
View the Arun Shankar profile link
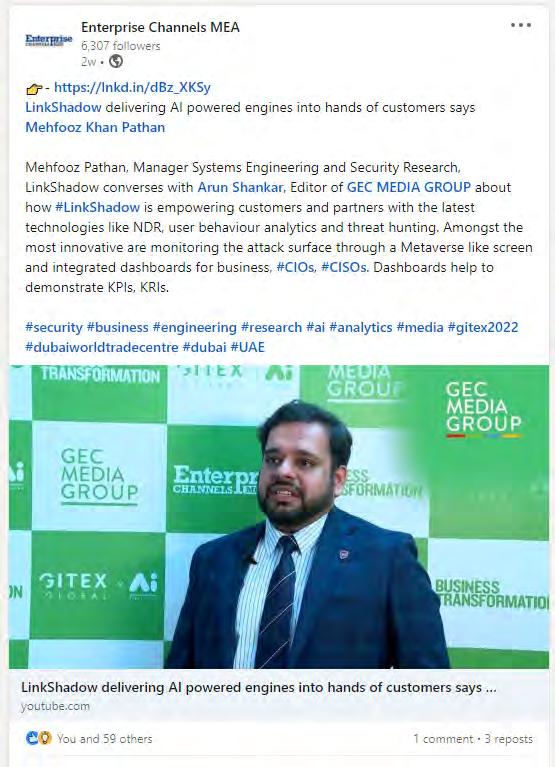(x=240, y=187)
